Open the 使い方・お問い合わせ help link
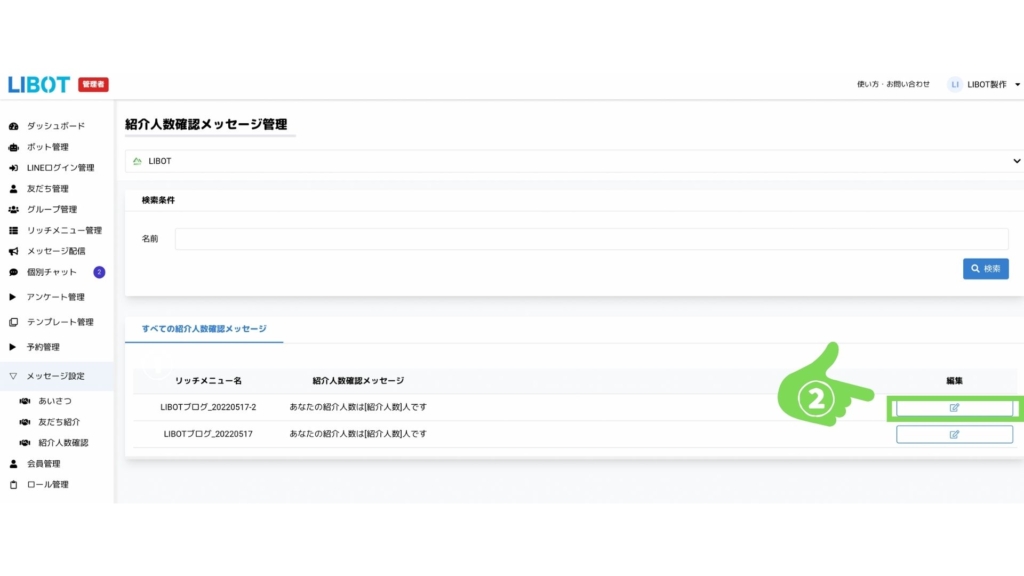 [x=893, y=85]
